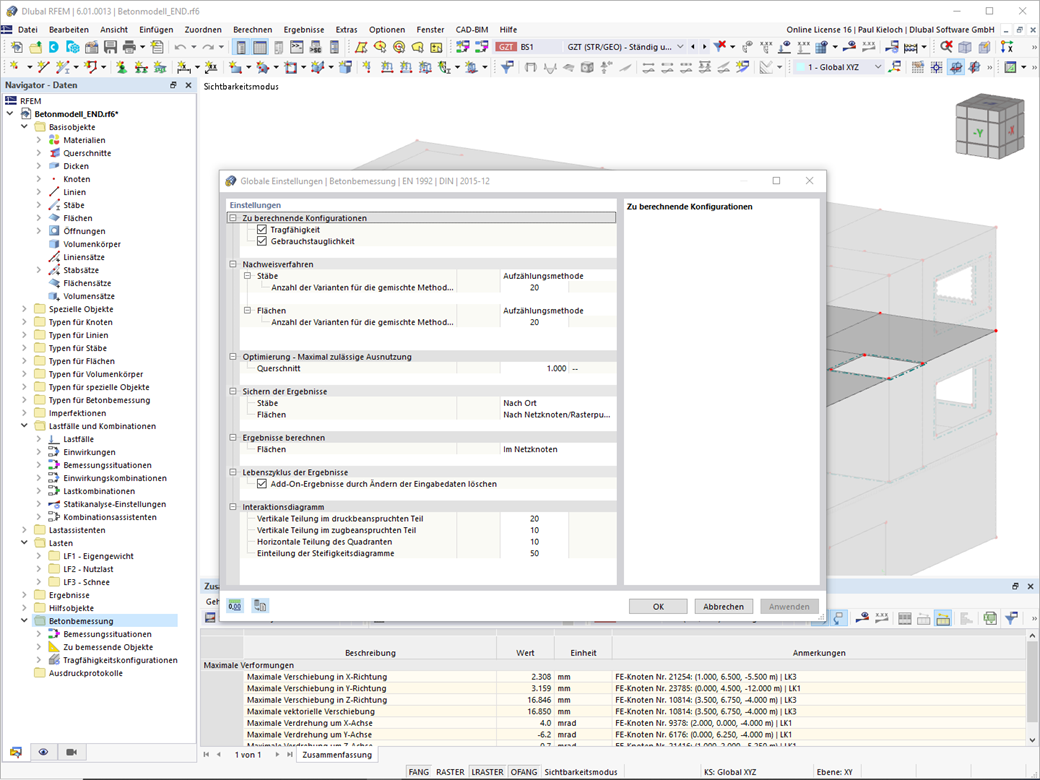Click the light blue coordinate system color swatch
The width and height of the screenshot is (1040, 780).
800,67
